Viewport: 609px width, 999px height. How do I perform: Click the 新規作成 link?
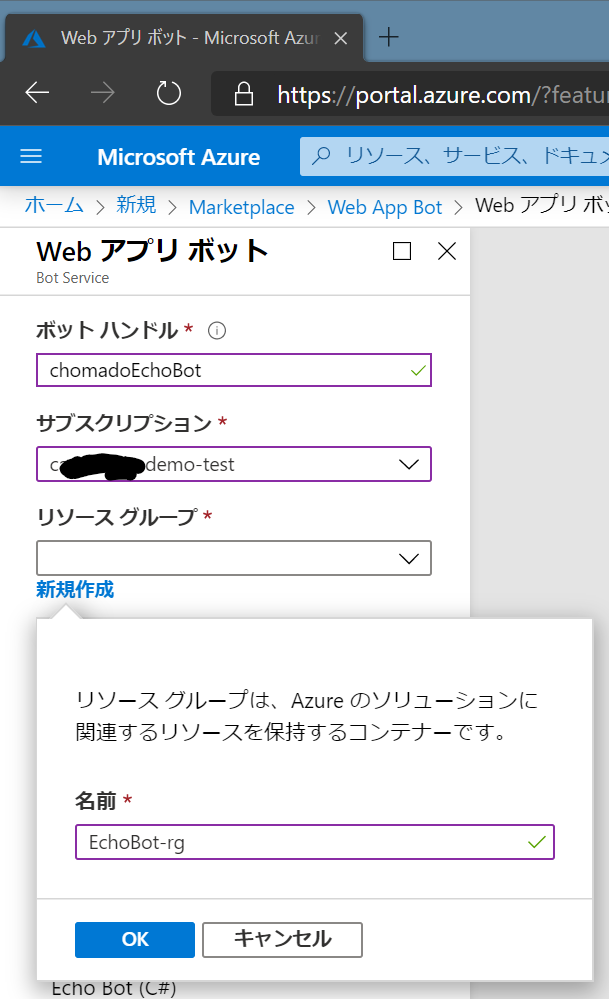75,589
